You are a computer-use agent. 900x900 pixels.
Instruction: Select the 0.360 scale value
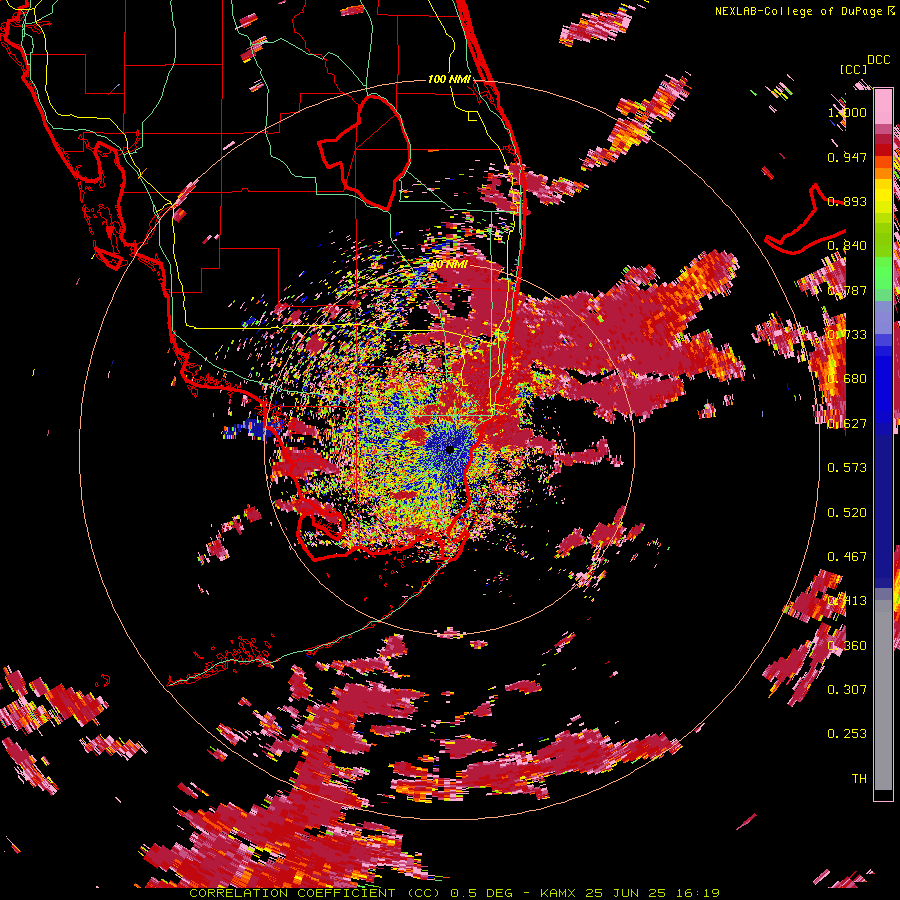coord(847,646)
